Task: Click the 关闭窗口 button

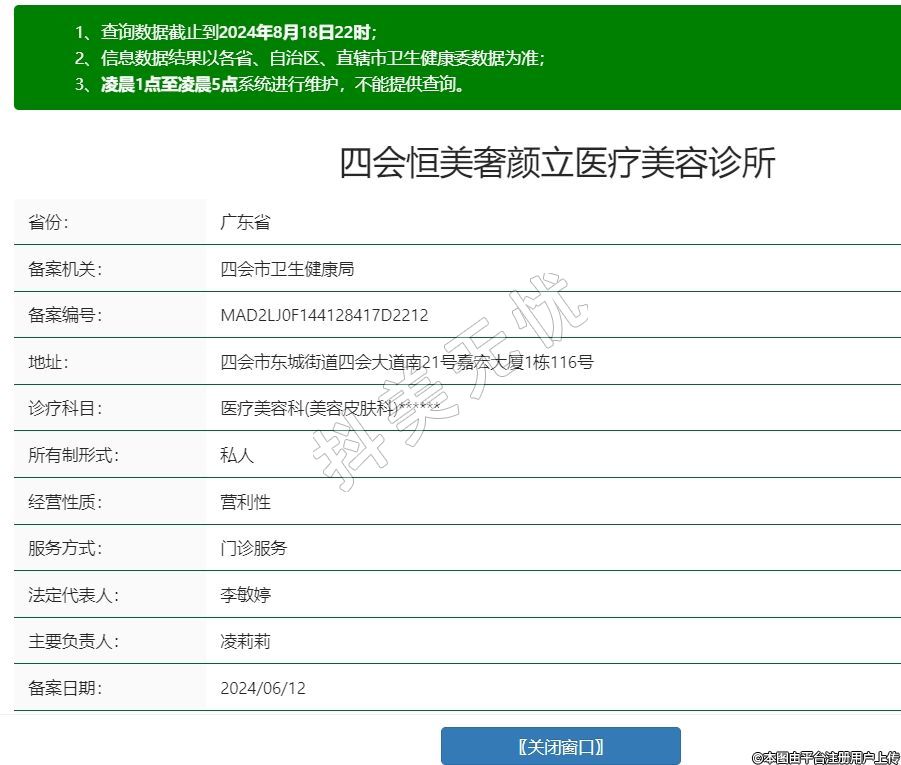Action: 560,746
